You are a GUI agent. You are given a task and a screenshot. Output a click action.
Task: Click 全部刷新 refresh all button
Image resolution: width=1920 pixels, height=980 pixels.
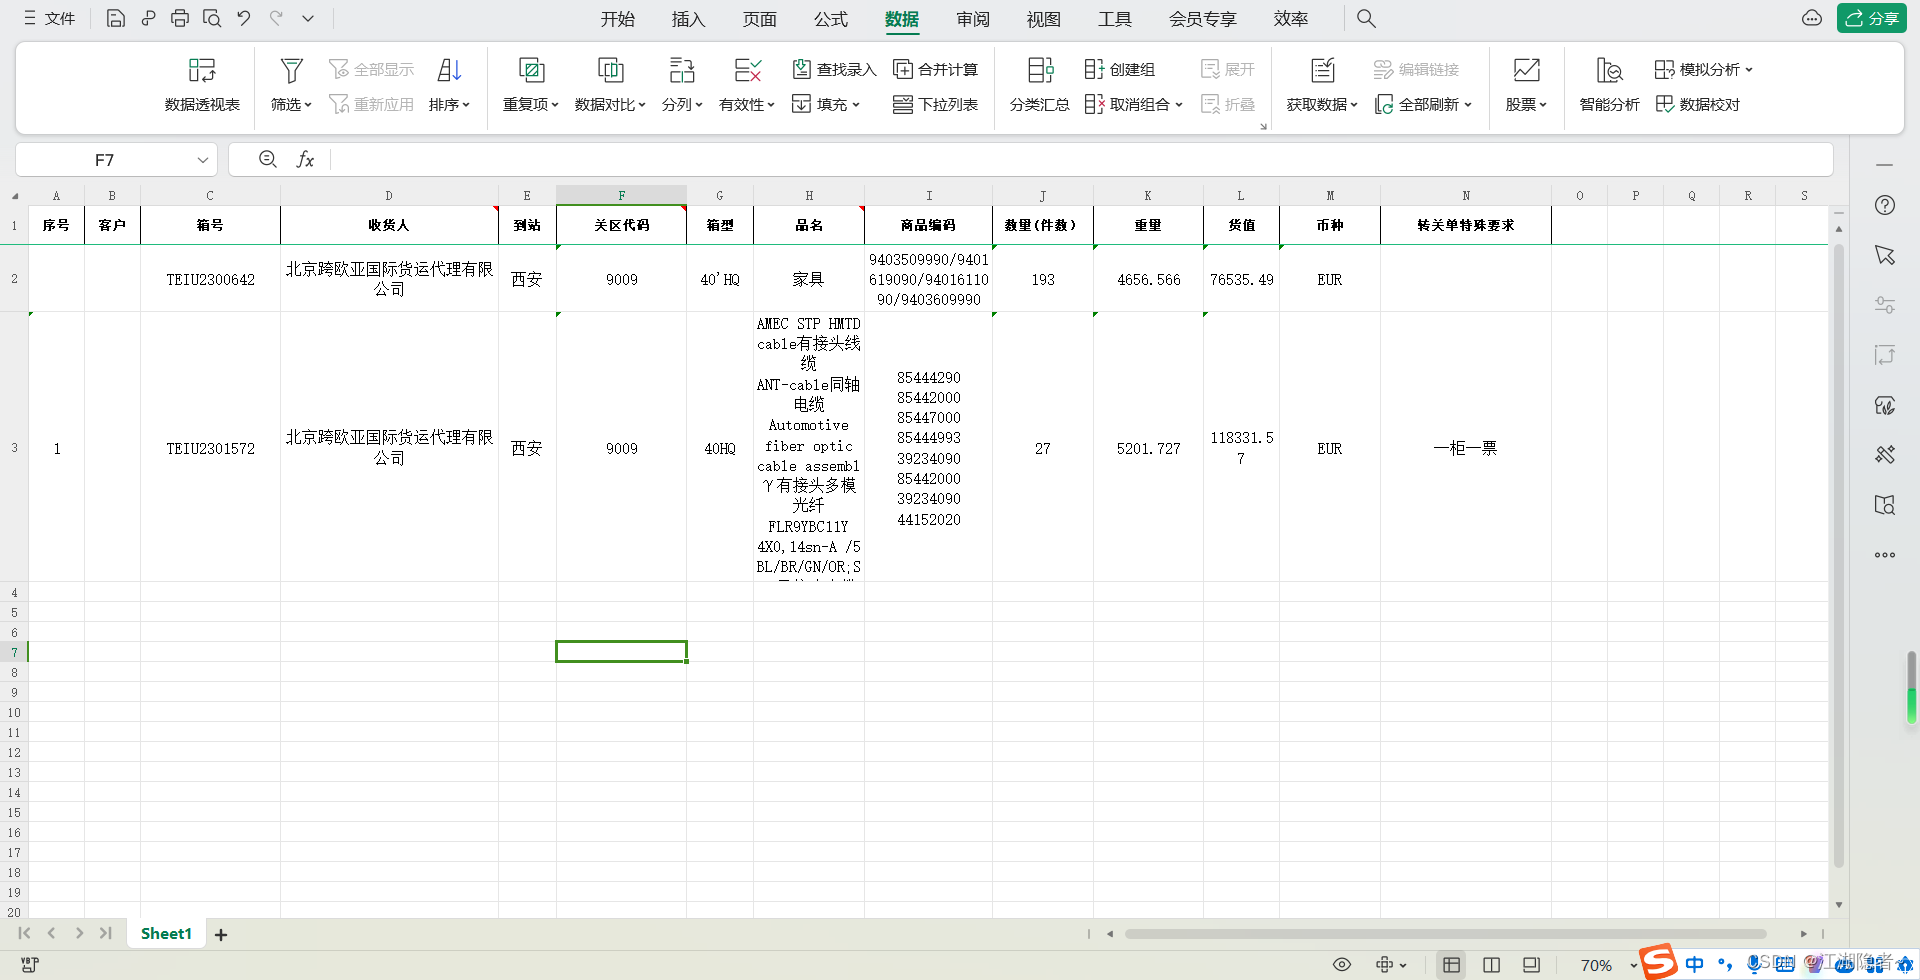(x=1423, y=104)
